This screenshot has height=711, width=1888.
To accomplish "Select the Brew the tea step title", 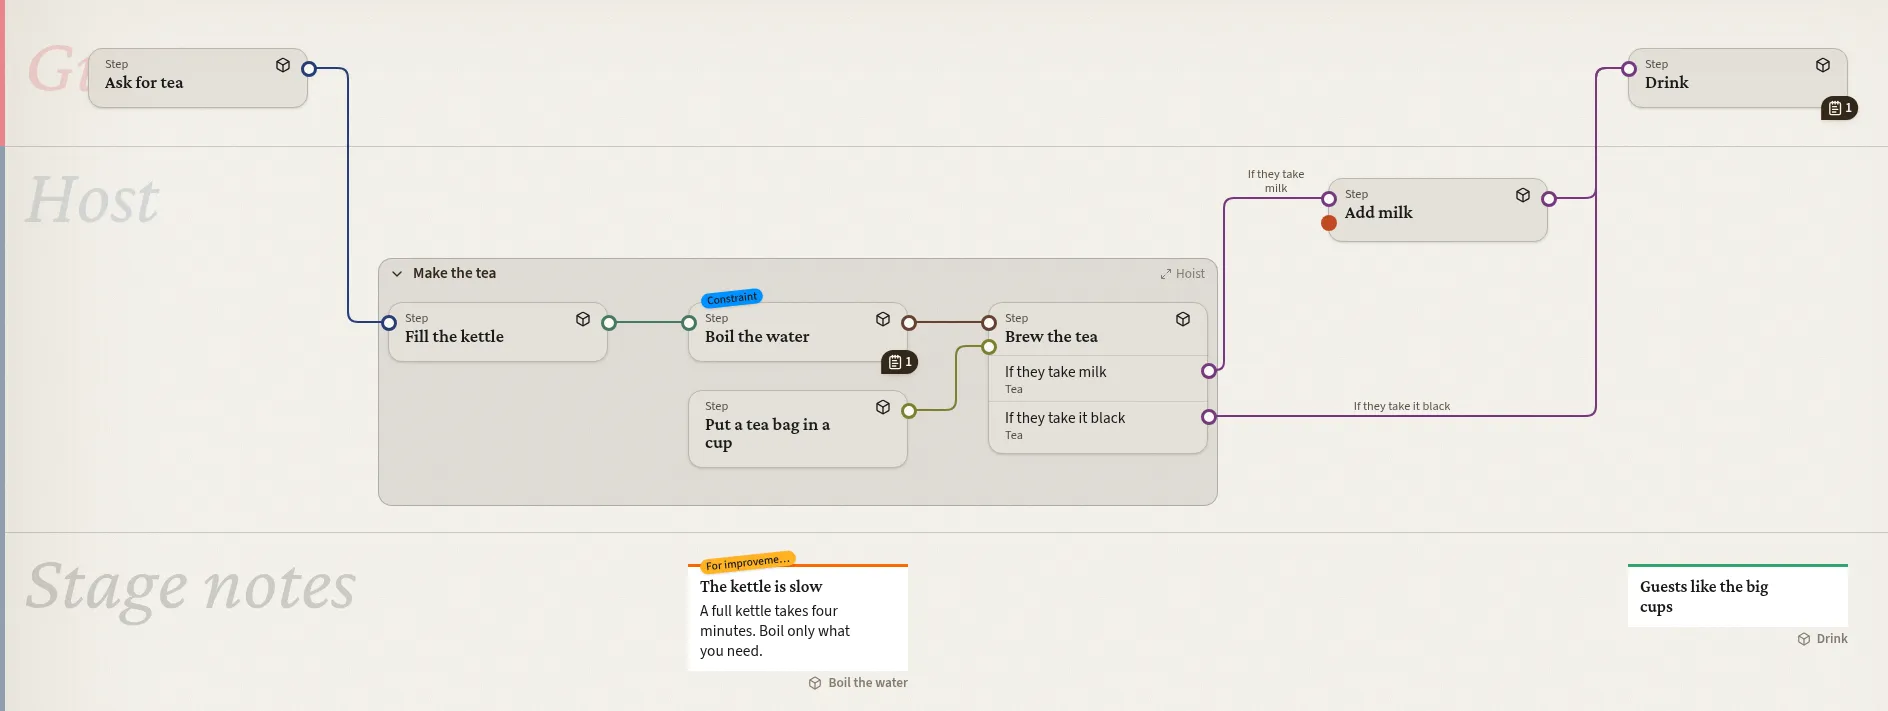I will point(1051,337).
